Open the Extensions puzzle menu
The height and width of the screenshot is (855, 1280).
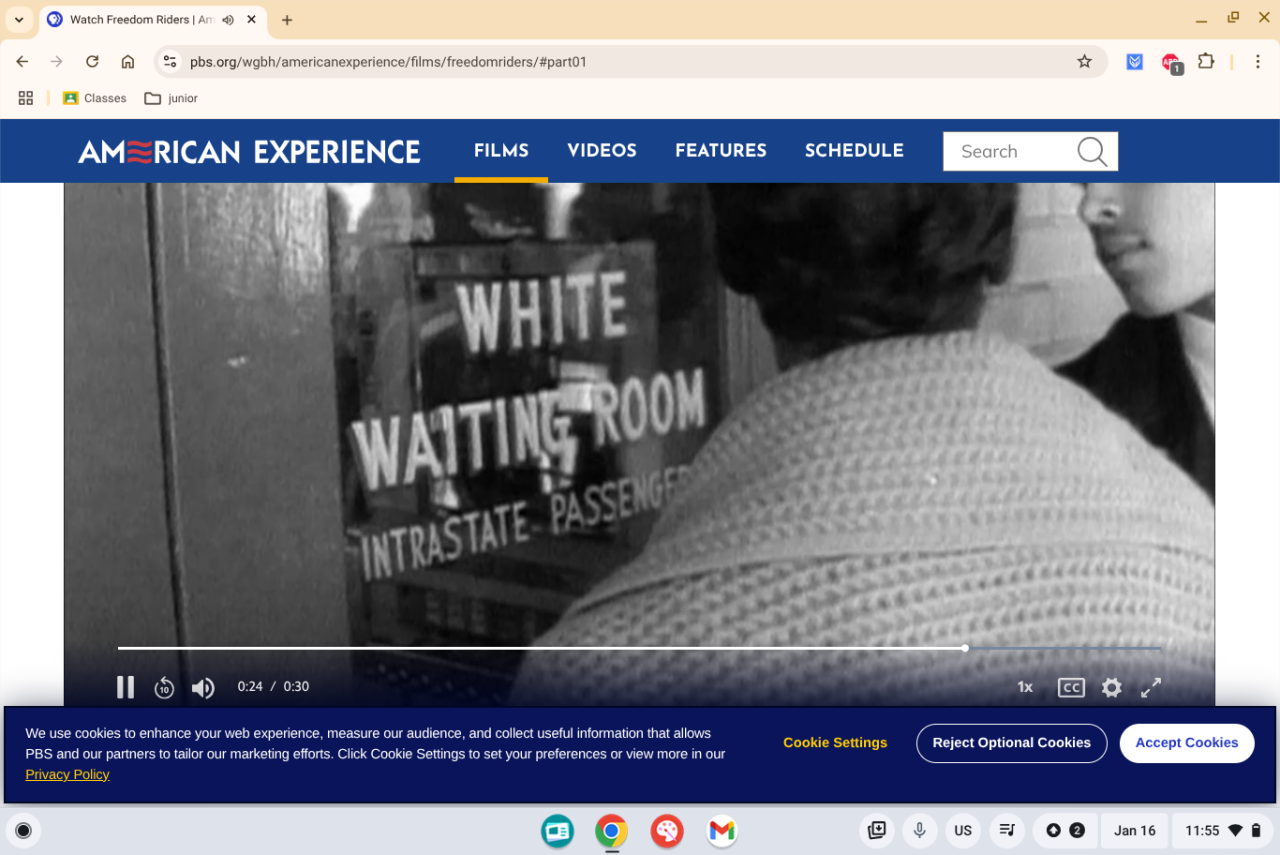(x=1206, y=62)
